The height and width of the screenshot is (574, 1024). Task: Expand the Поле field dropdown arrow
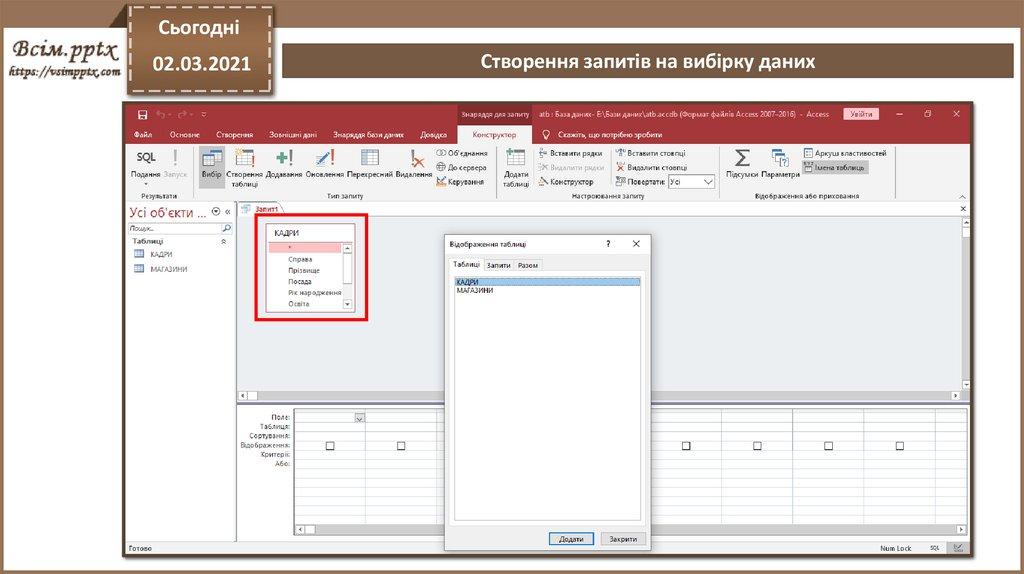359,418
